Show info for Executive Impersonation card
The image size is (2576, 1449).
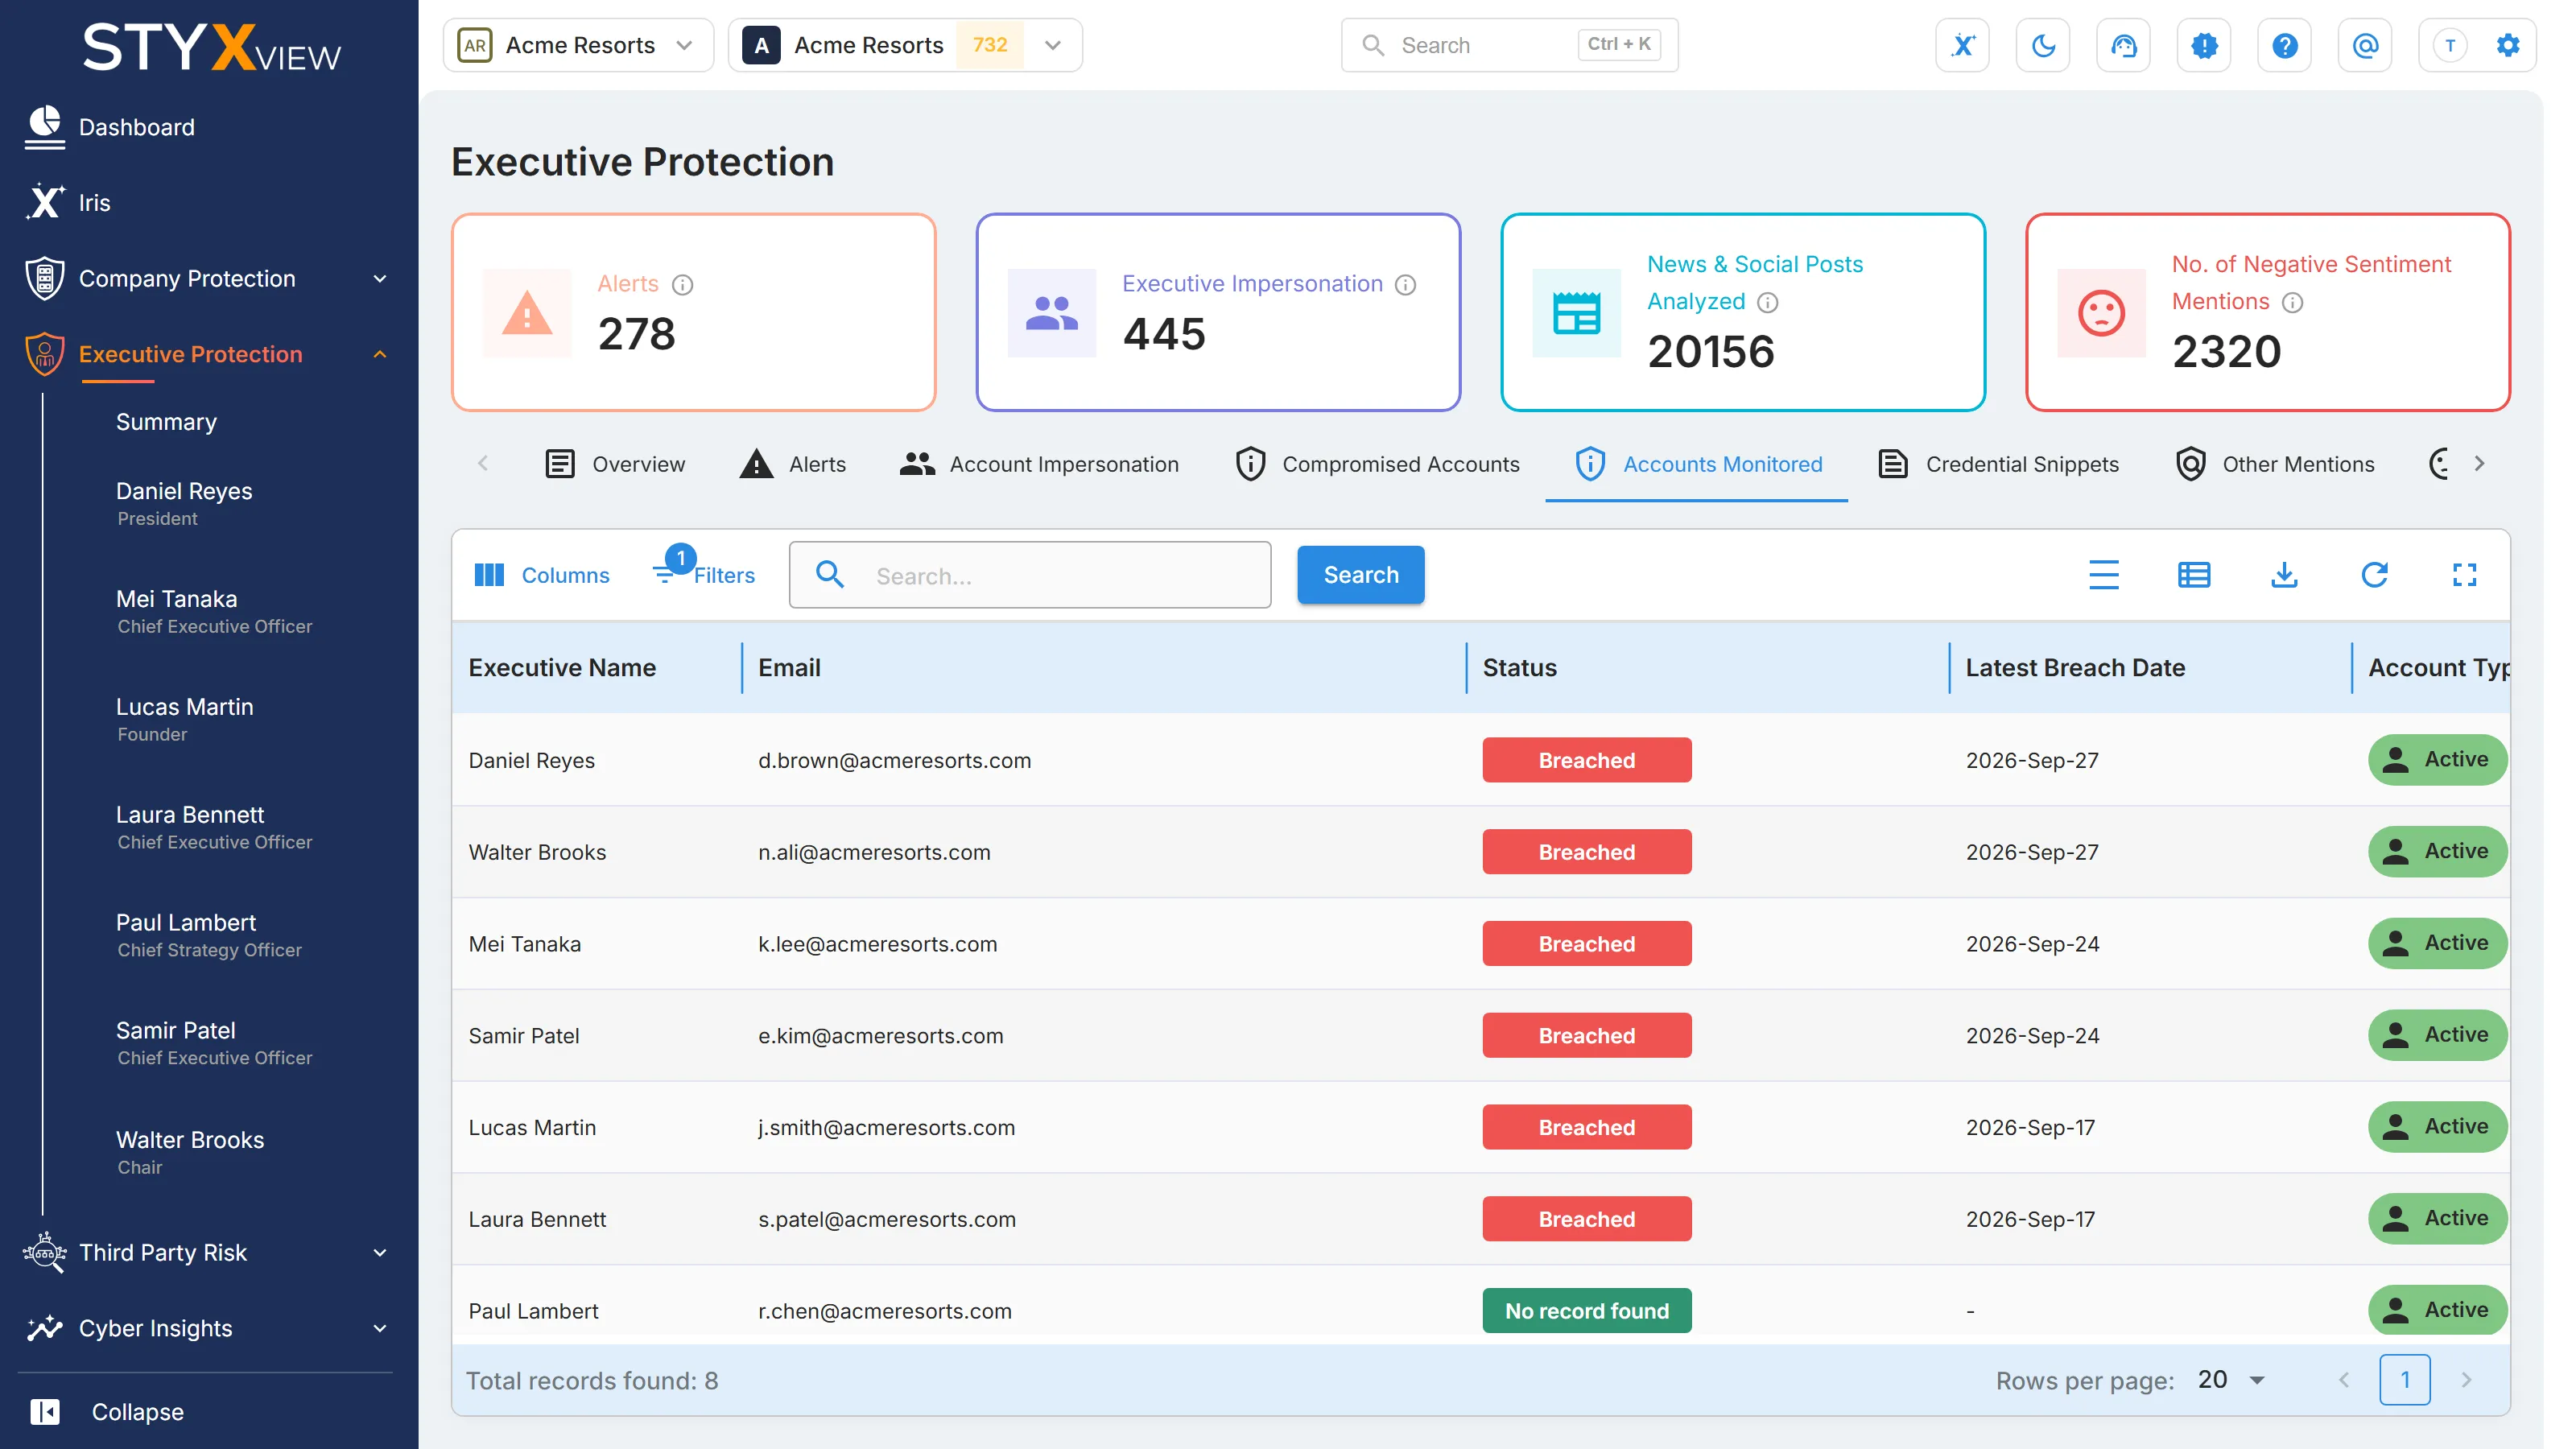coord(1405,285)
